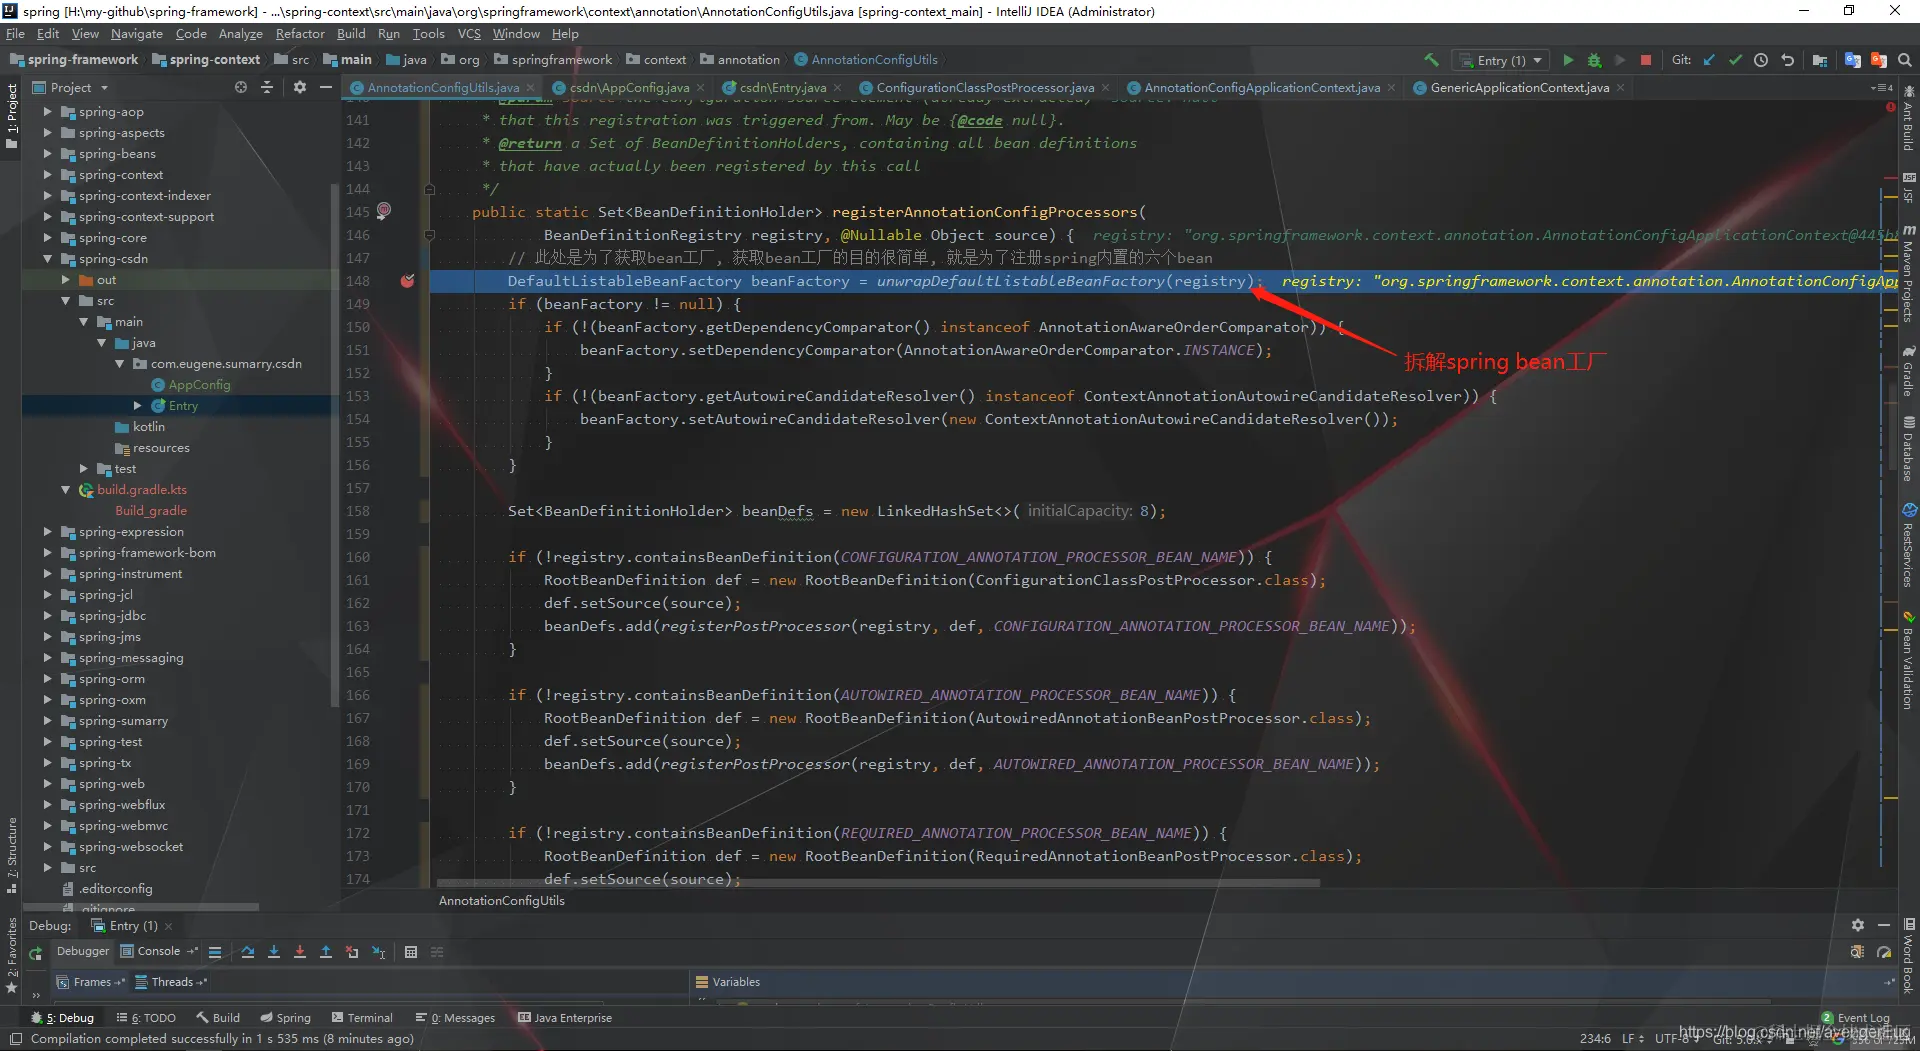Screen dimensions: 1920x1051
Task: Click Force Step Into red arrow icon
Action: [300, 952]
